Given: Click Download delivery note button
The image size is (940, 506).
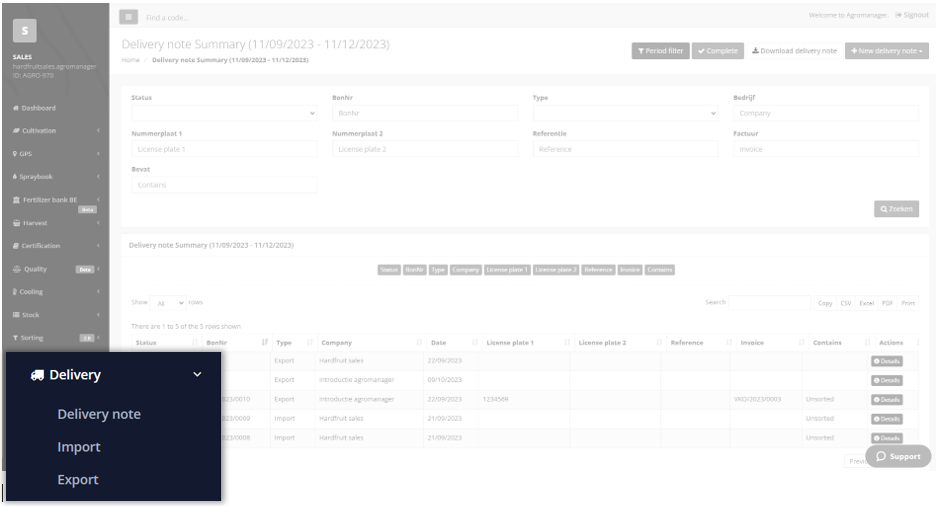Looking at the screenshot, I should pyautogui.click(x=794, y=51).
